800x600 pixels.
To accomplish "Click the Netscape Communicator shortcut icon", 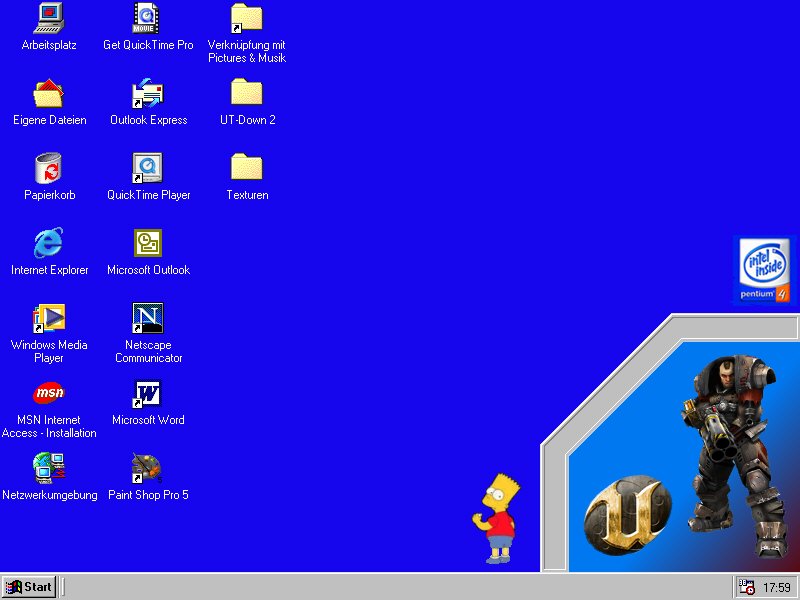I will [147, 318].
